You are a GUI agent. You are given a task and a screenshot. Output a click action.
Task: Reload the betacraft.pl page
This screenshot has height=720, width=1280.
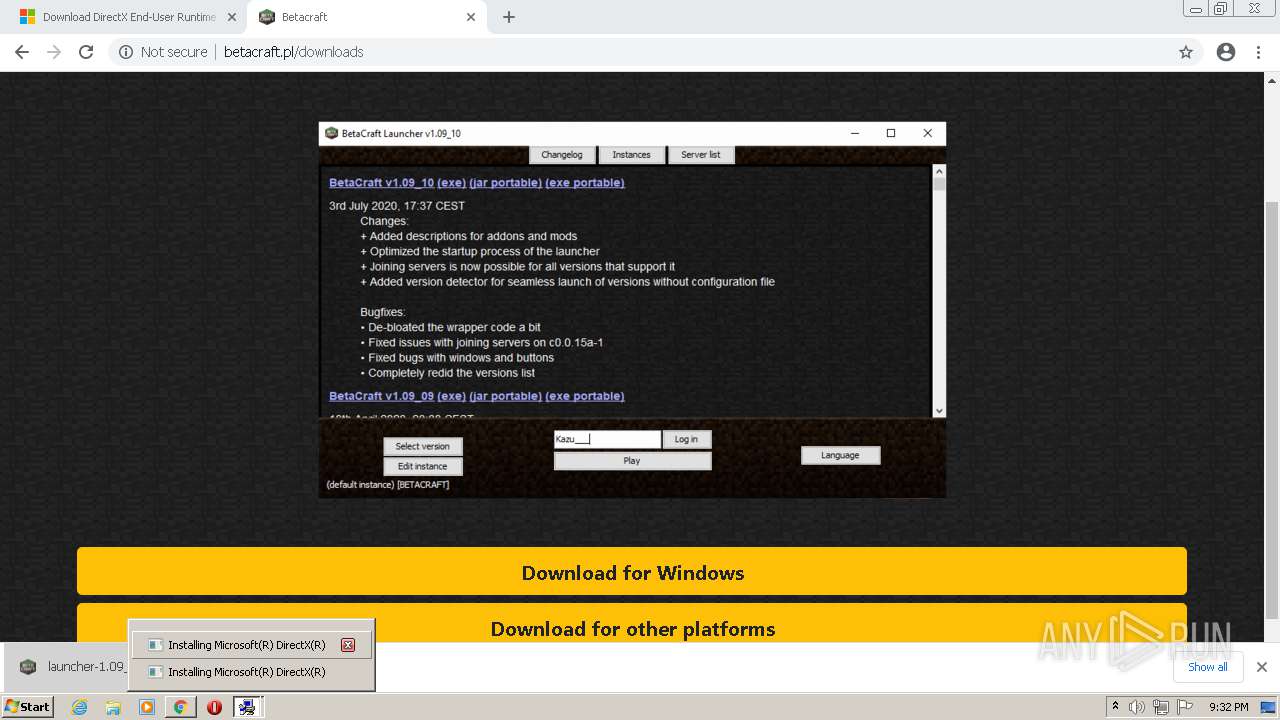point(86,52)
